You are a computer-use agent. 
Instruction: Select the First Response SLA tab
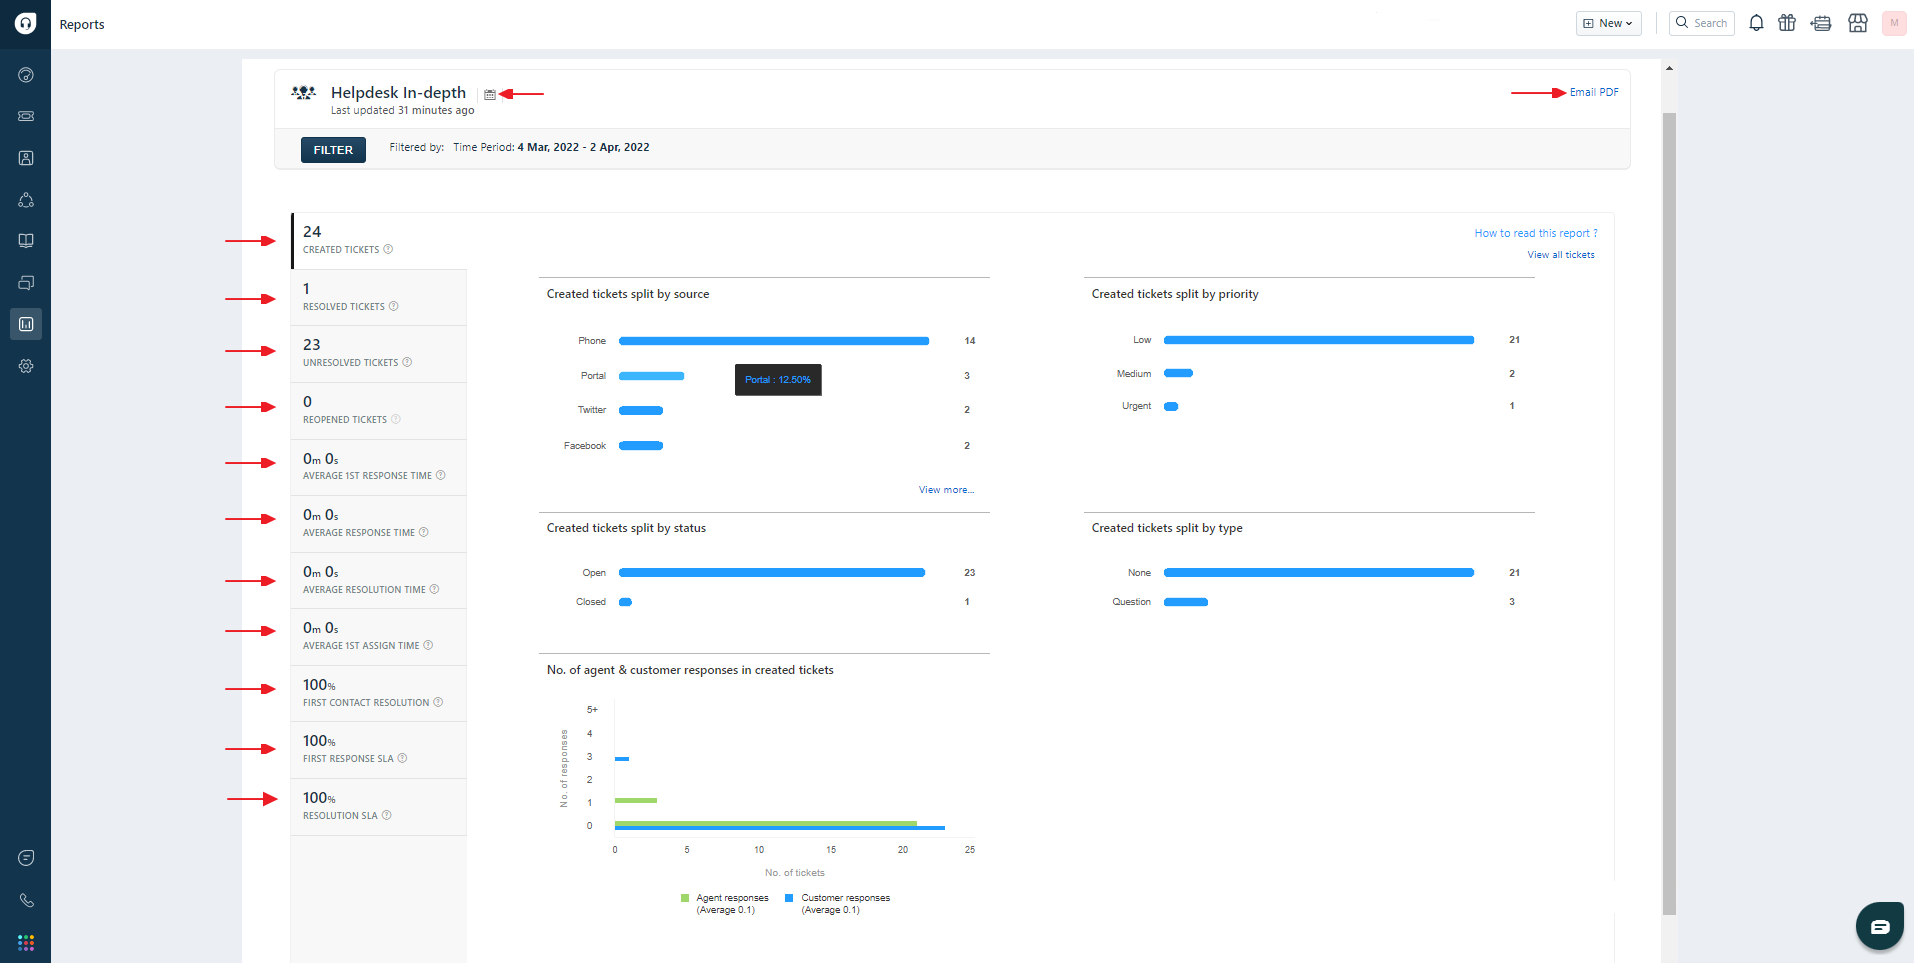point(379,750)
